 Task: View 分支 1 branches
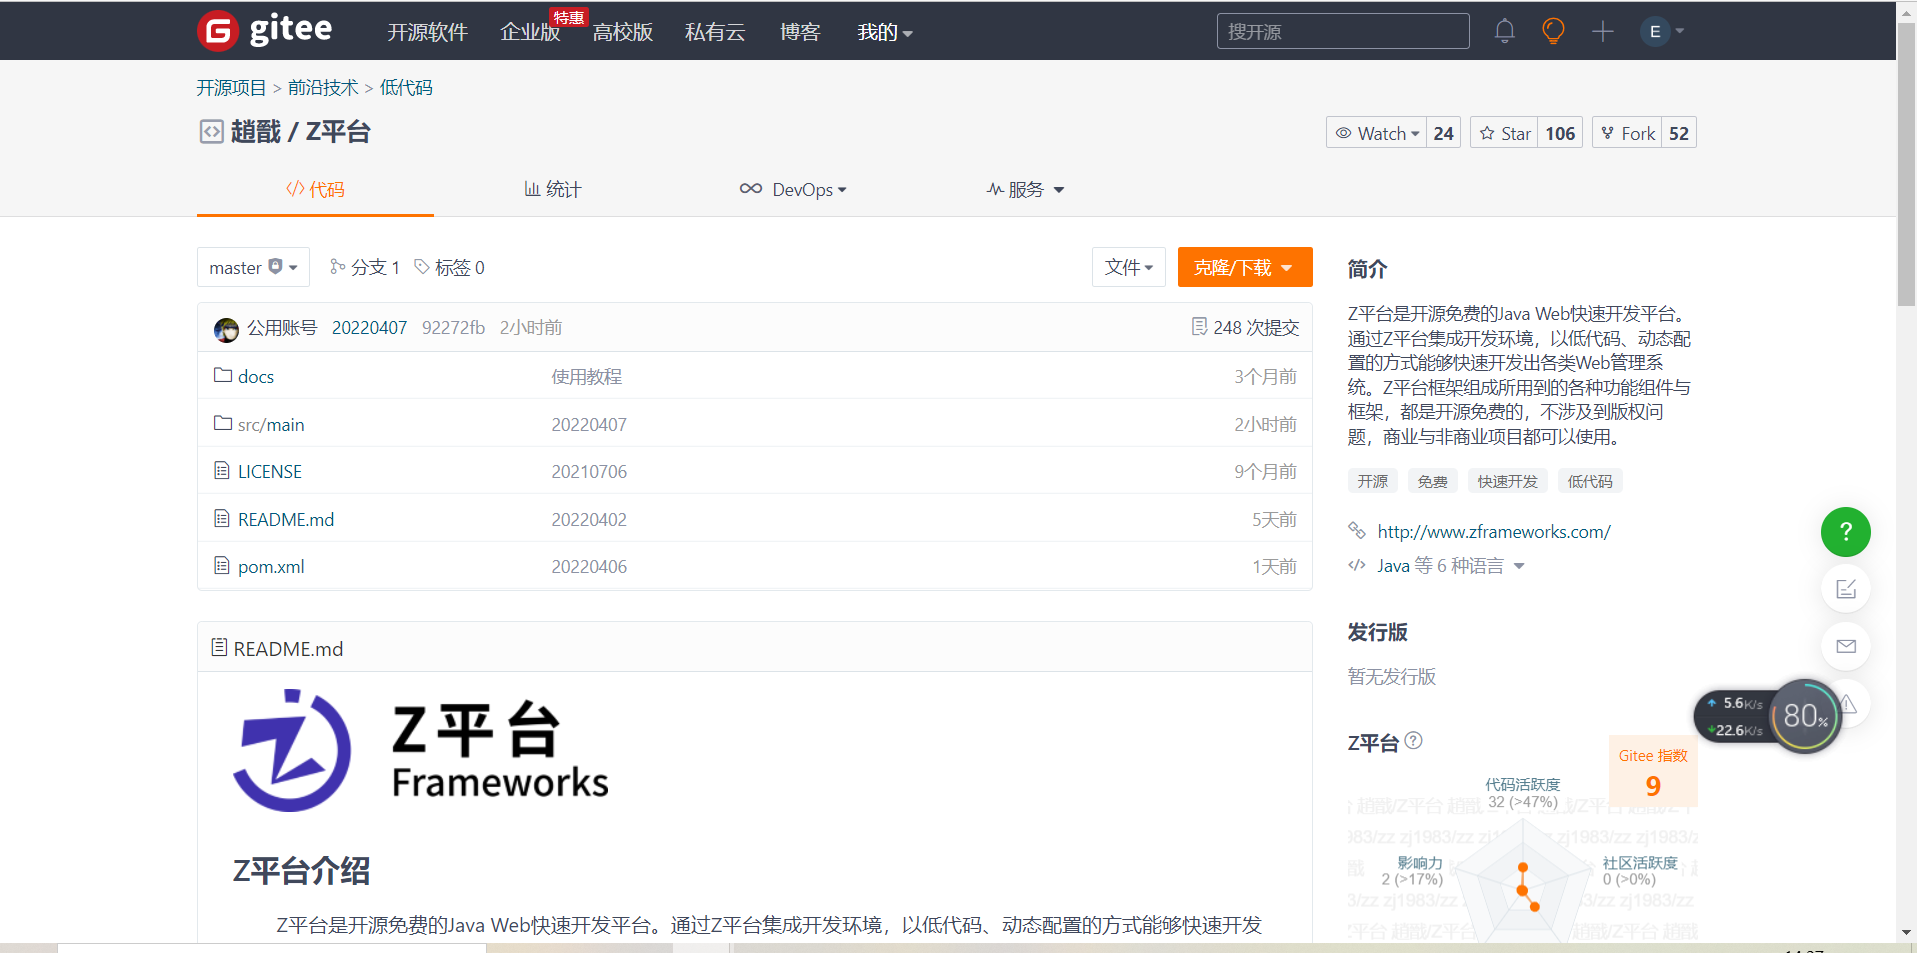(365, 267)
